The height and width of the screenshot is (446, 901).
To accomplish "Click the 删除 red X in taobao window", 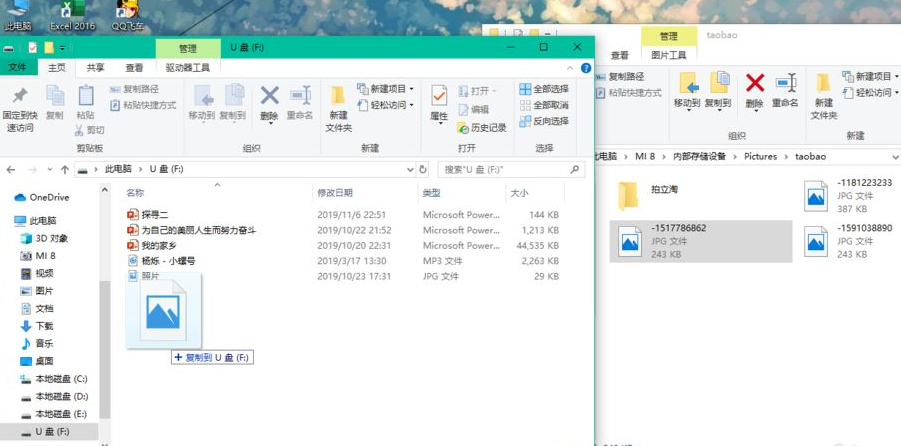I will coord(755,85).
